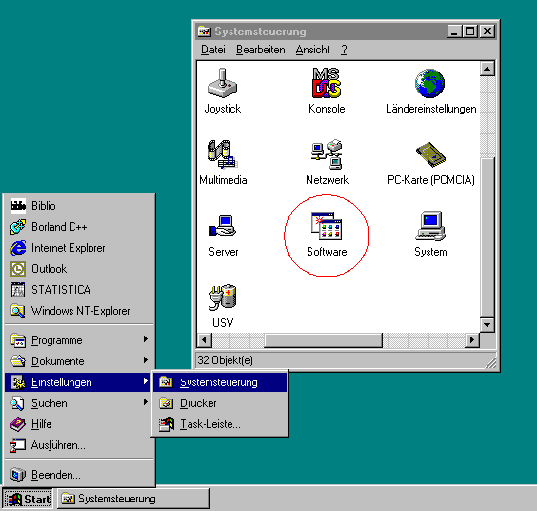The width and height of the screenshot is (537, 511).
Task: Open the Ansicht menu
Action: pos(312,50)
